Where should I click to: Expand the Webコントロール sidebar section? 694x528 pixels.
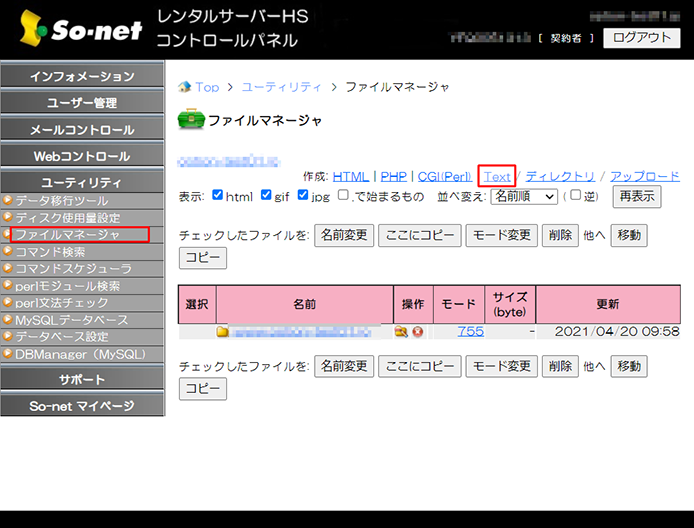pyautogui.click(x=82, y=156)
